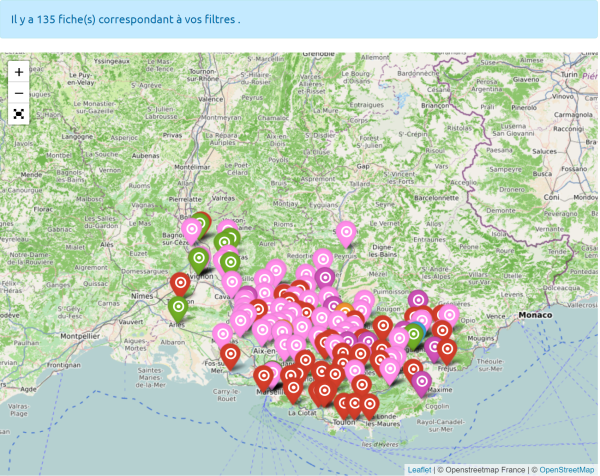
Task: Zoom out of the map
Action: tap(19, 93)
